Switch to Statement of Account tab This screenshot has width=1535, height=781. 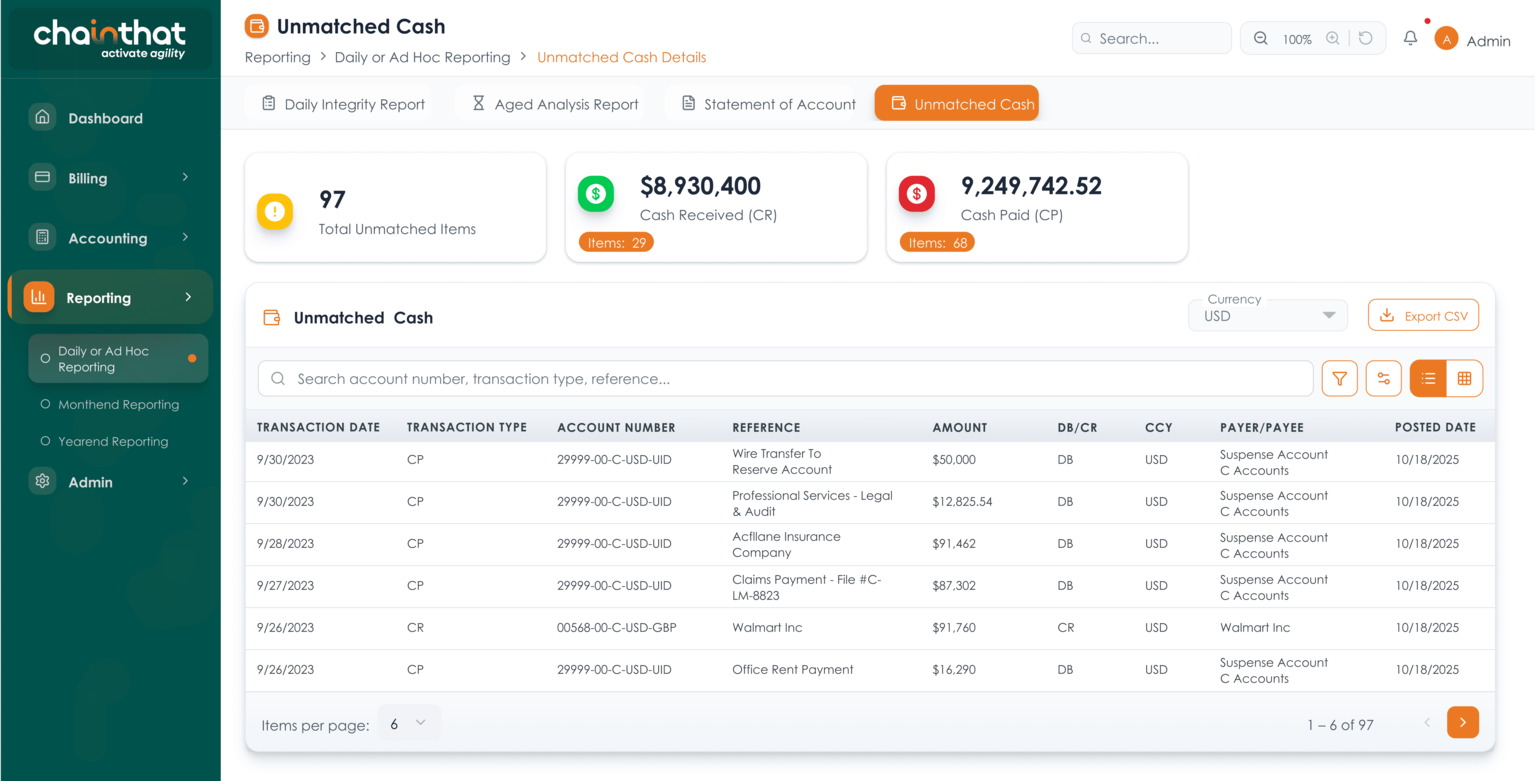pos(768,104)
